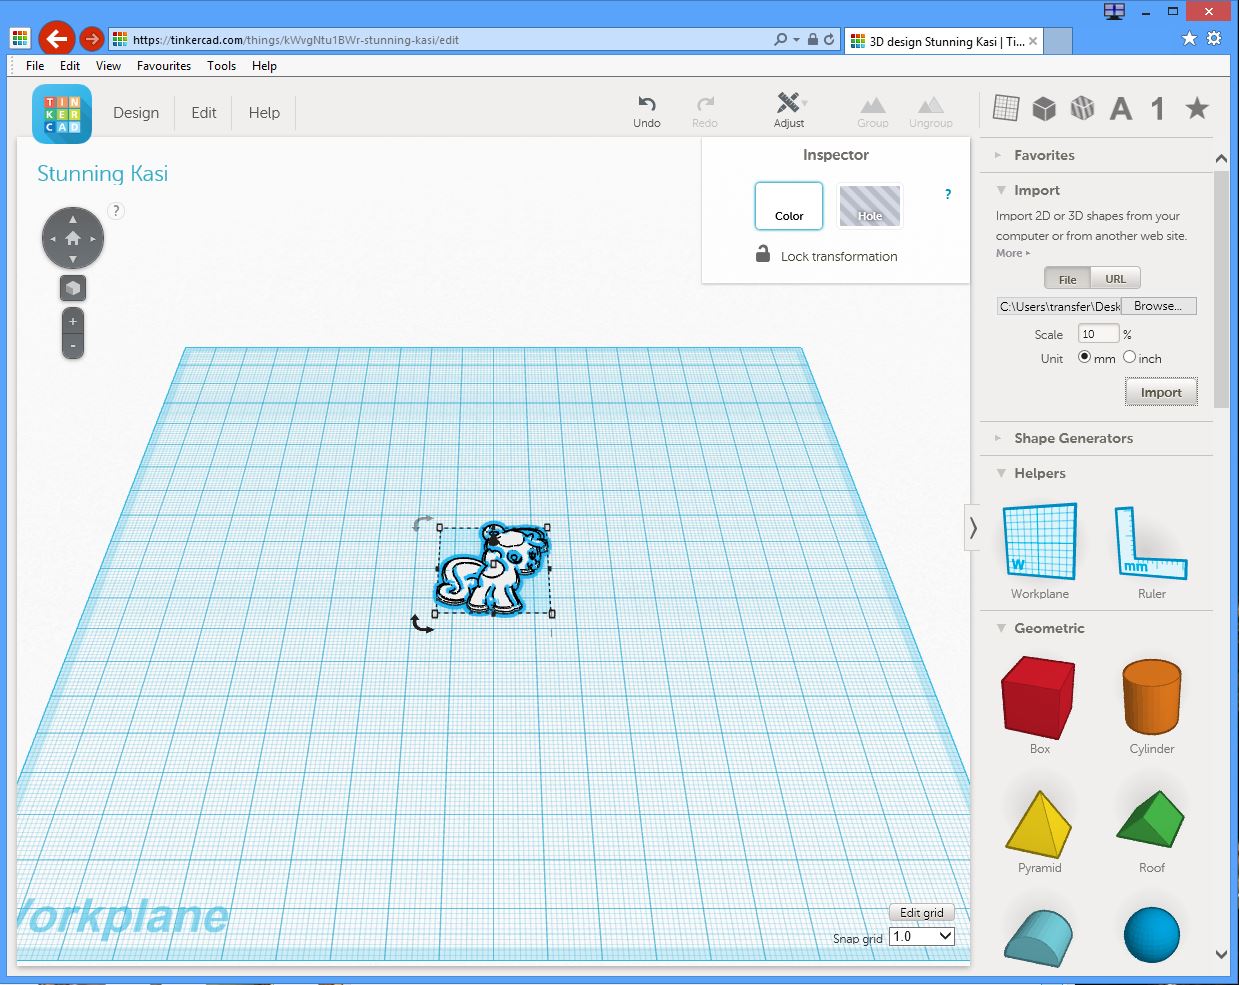Click the Edit grid button
This screenshot has width=1239, height=985.
(922, 912)
